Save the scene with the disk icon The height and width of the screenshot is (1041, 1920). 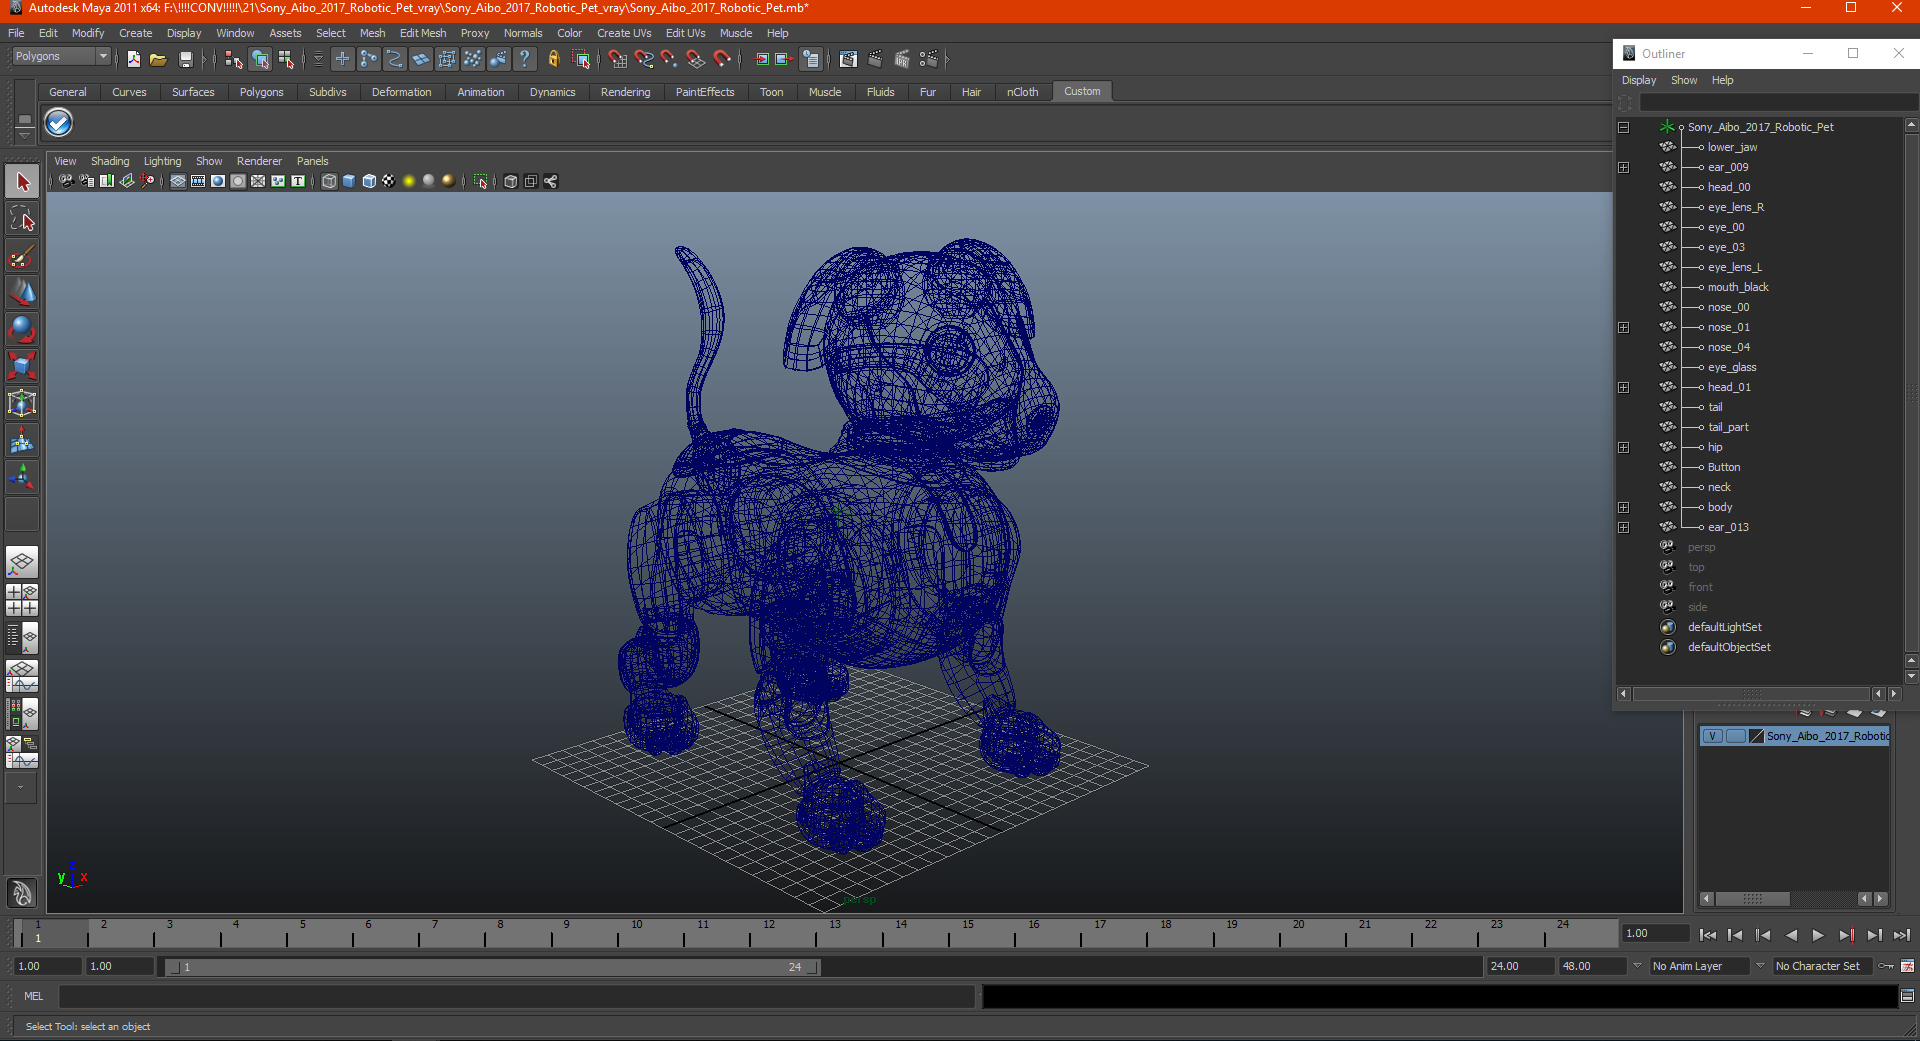pyautogui.click(x=185, y=60)
